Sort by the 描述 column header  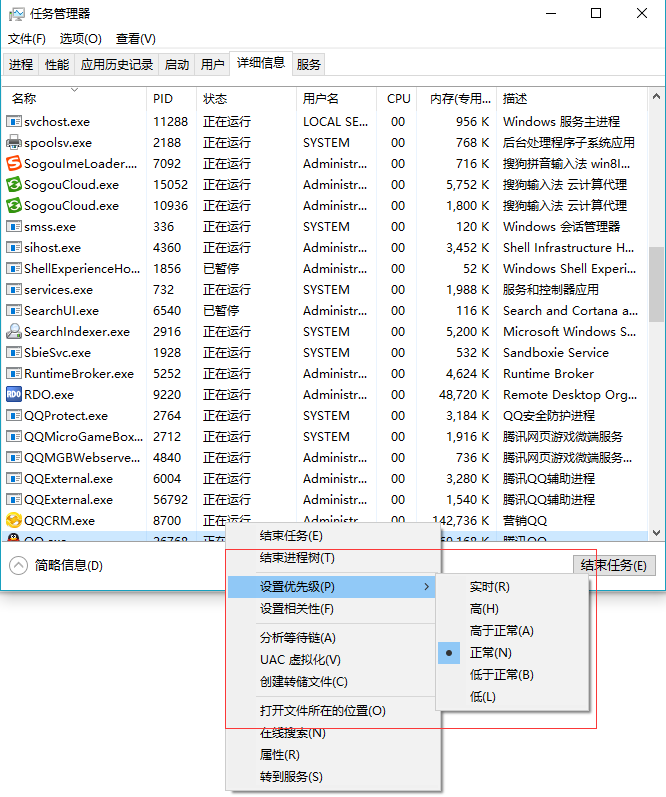pyautogui.click(x=571, y=99)
